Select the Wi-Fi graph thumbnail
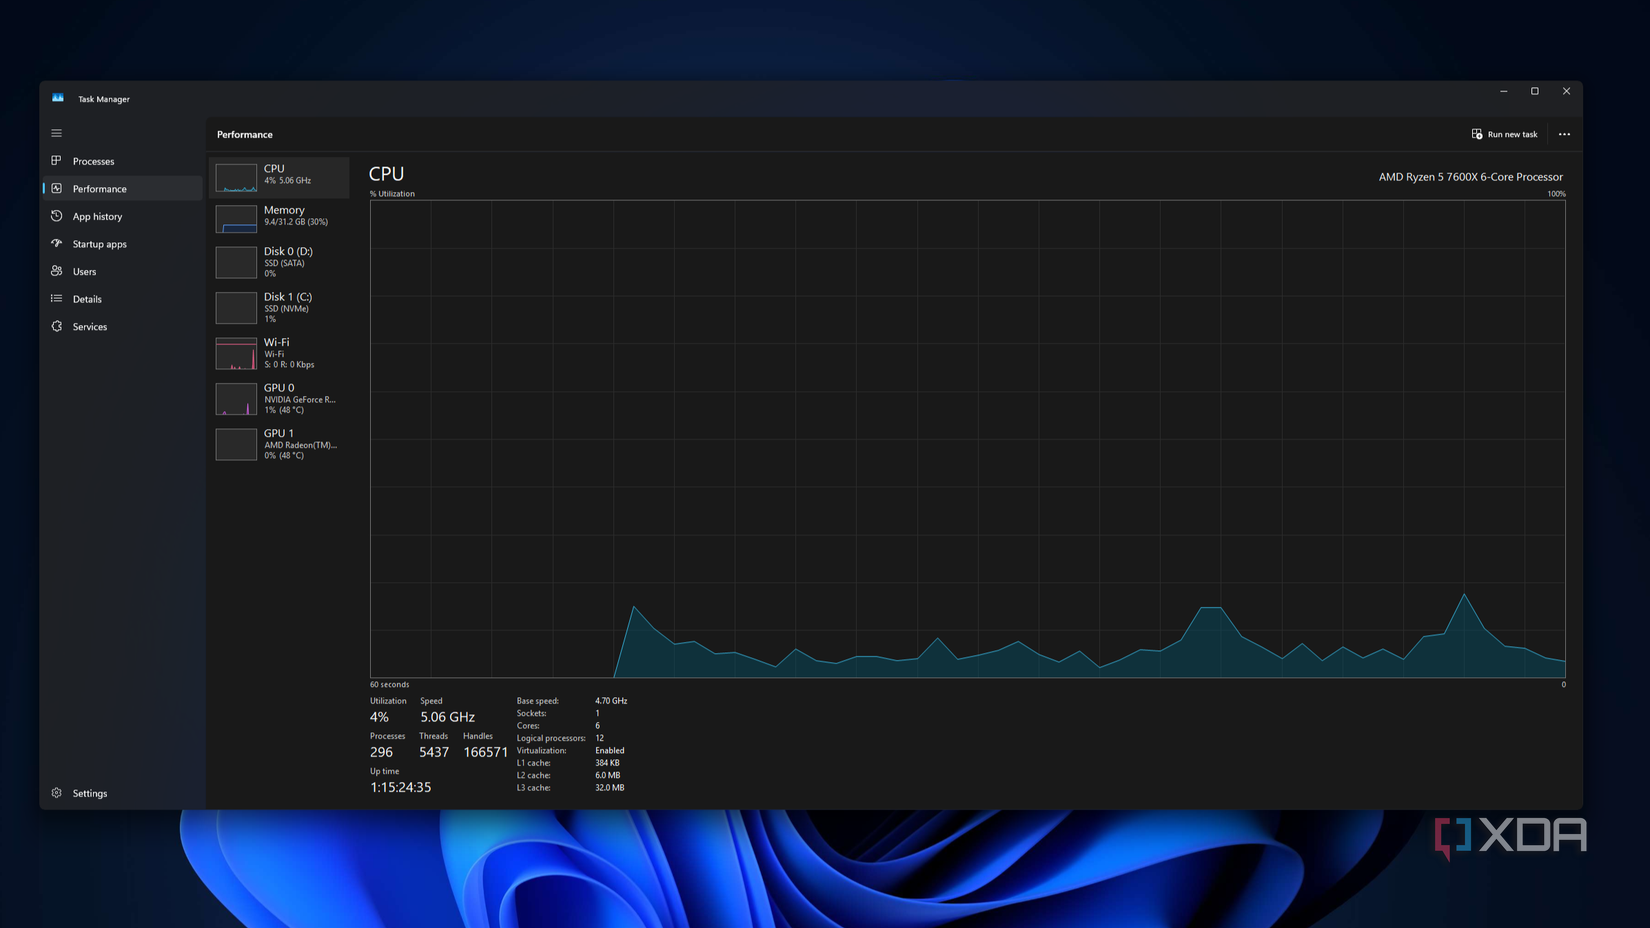This screenshot has width=1650, height=928. coord(236,353)
